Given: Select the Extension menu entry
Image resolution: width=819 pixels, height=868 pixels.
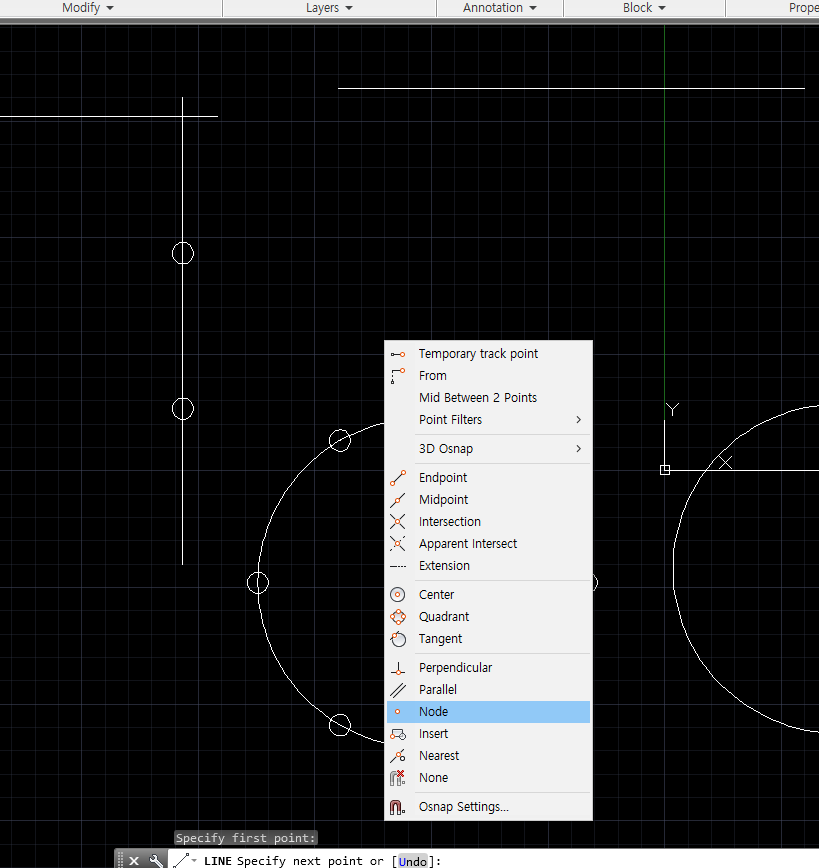Looking at the screenshot, I should point(488,566).
